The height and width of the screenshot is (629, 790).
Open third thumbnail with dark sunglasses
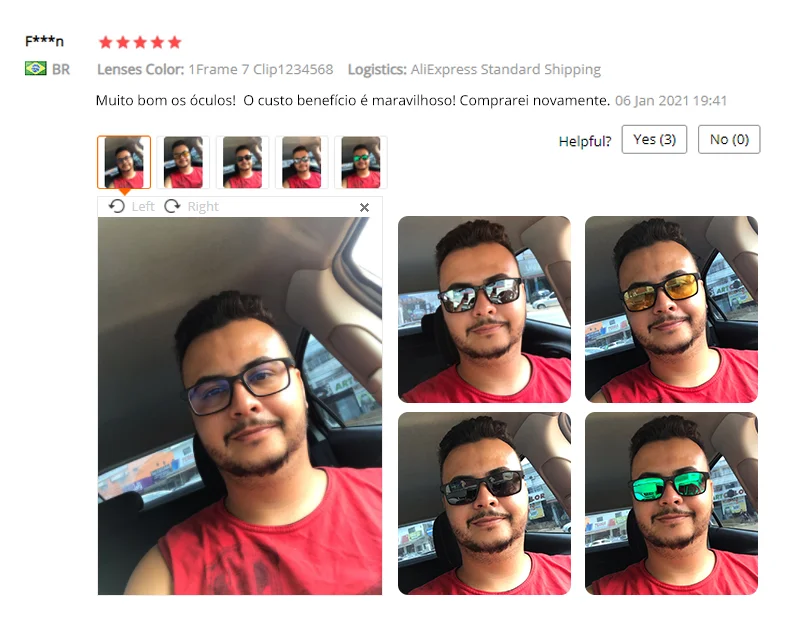pos(242,162)
